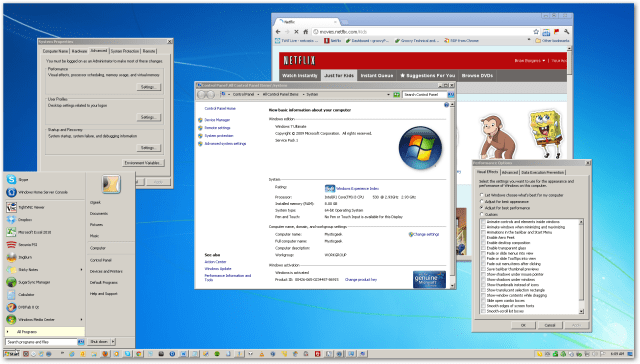Open Calculator from the Start menu
The image size is (640, 364).
point(20,294)
